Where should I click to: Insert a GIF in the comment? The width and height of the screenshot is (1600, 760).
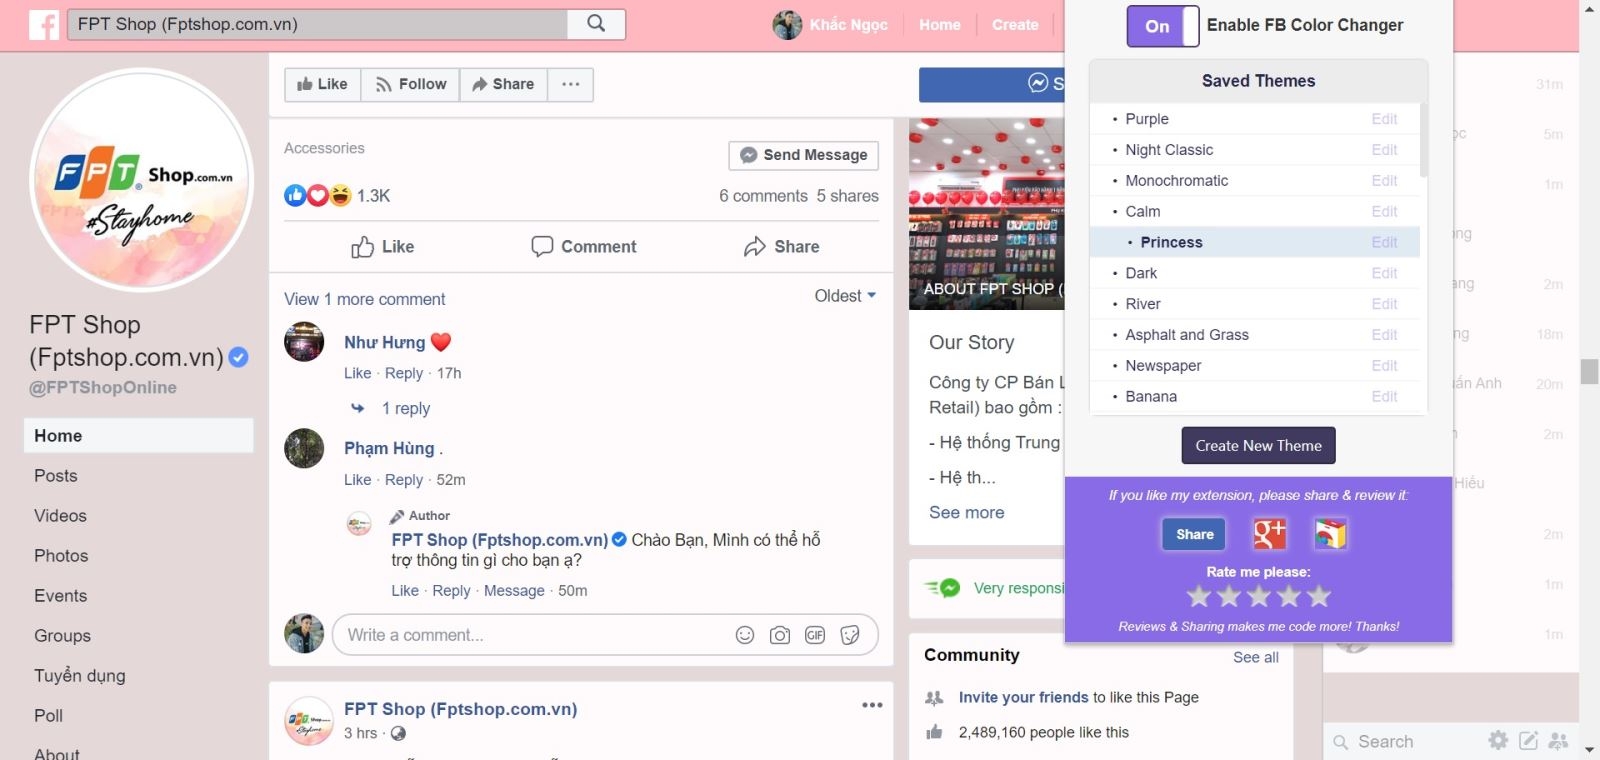pos(815,635)
